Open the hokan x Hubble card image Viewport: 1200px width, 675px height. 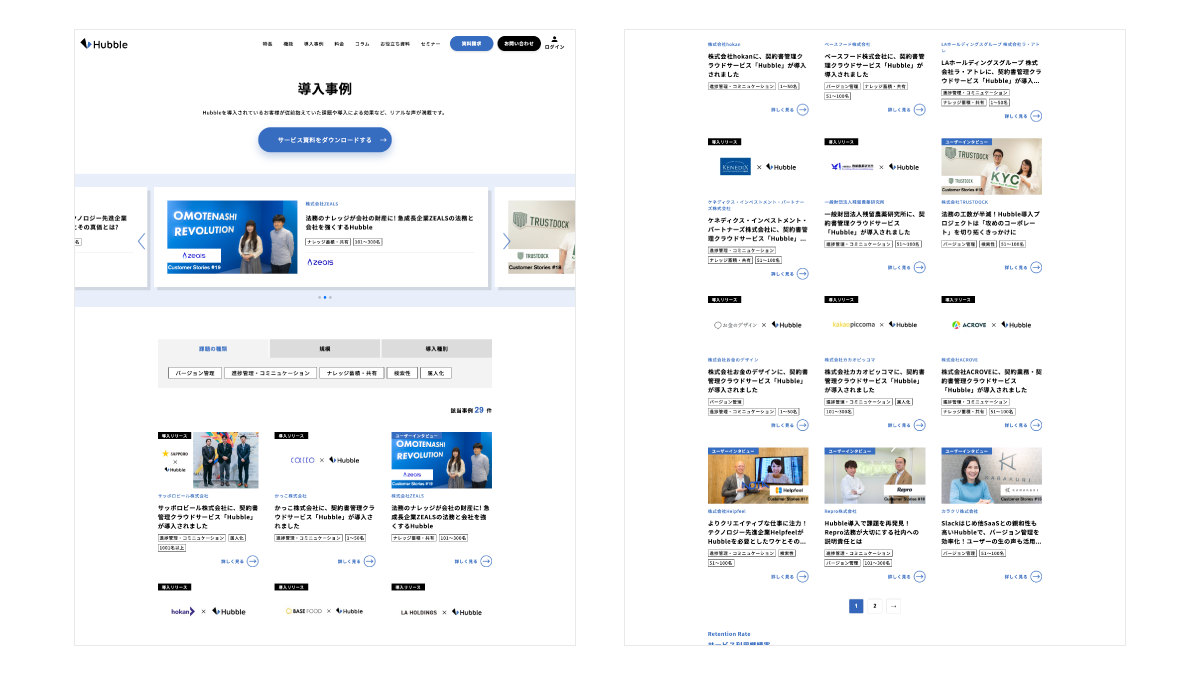[208, 611]
